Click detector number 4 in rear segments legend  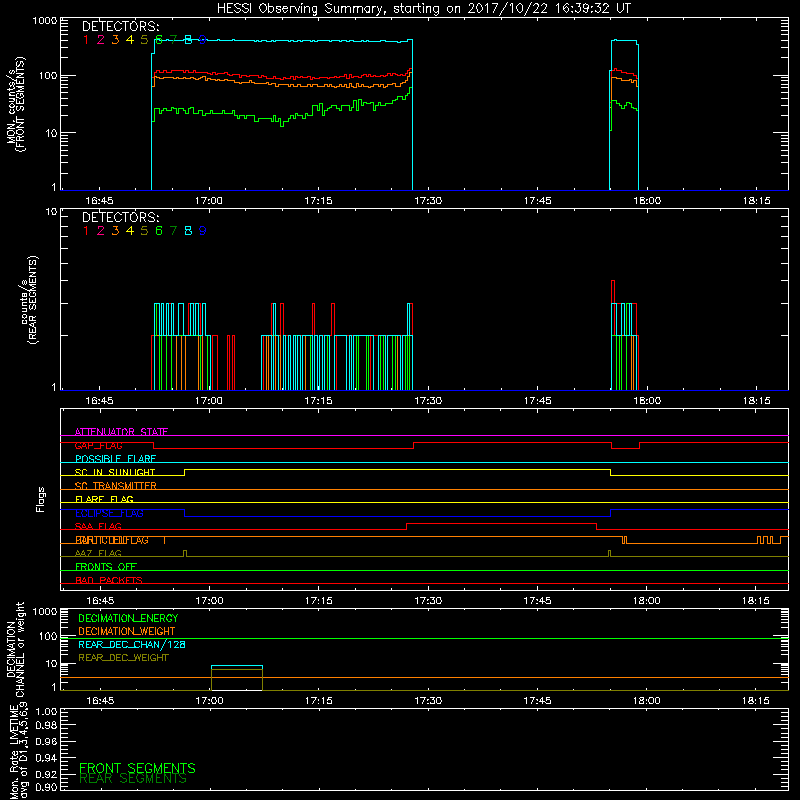tap(130, 231)
